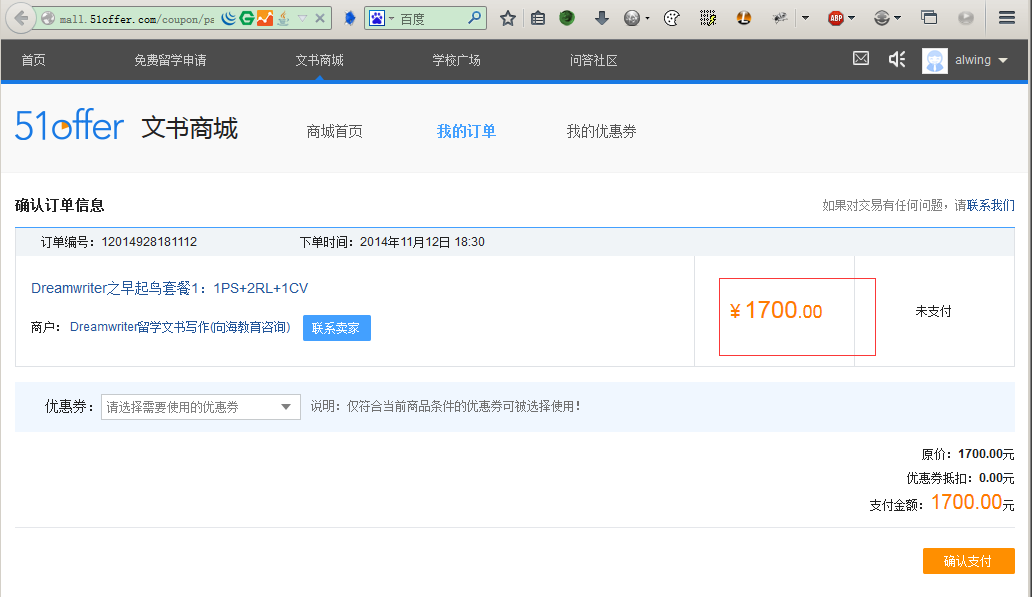Screen dimensions: 1032x597
Task: Focus the Baidu search input field
Action: pos(431,18)
